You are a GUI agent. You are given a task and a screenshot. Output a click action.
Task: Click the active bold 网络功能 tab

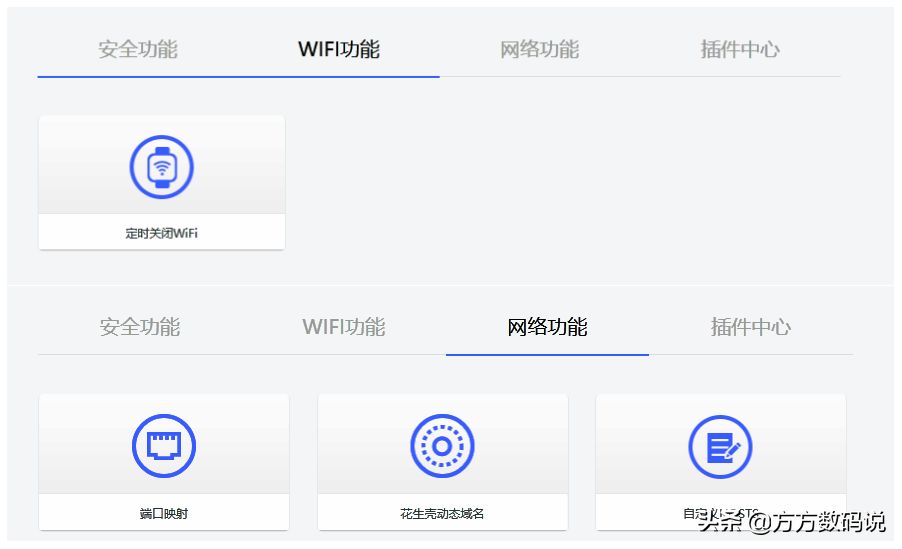547,327
